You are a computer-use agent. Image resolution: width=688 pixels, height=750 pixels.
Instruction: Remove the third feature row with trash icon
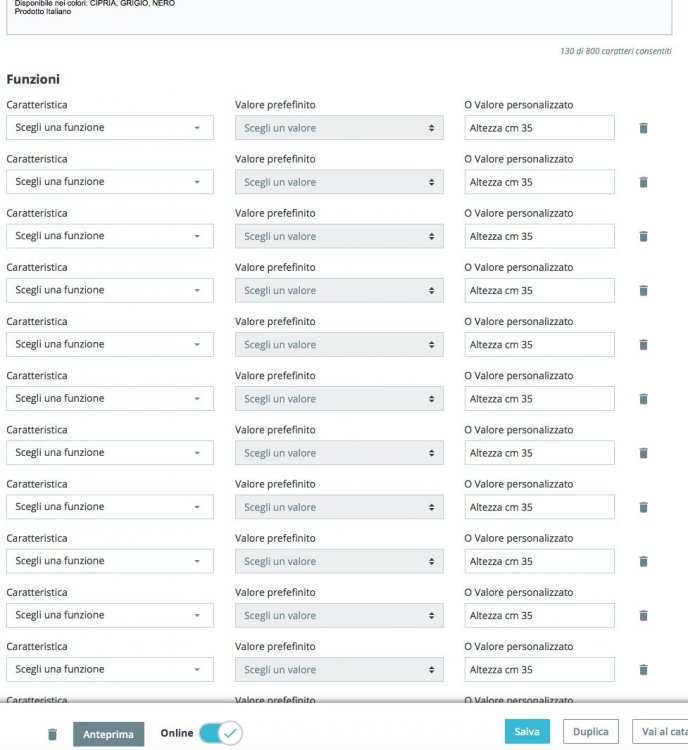[643, 236]
